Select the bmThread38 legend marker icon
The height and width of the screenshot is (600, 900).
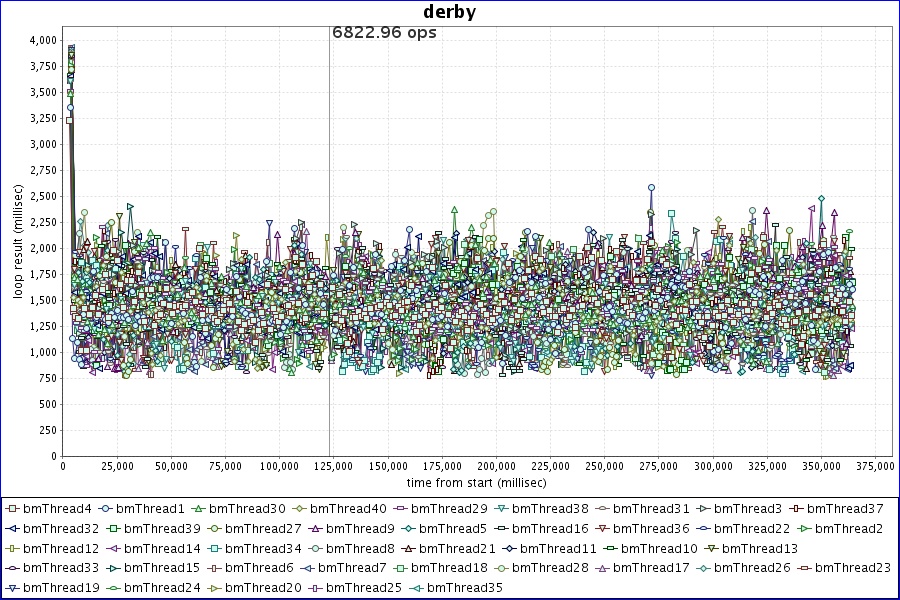501,509
